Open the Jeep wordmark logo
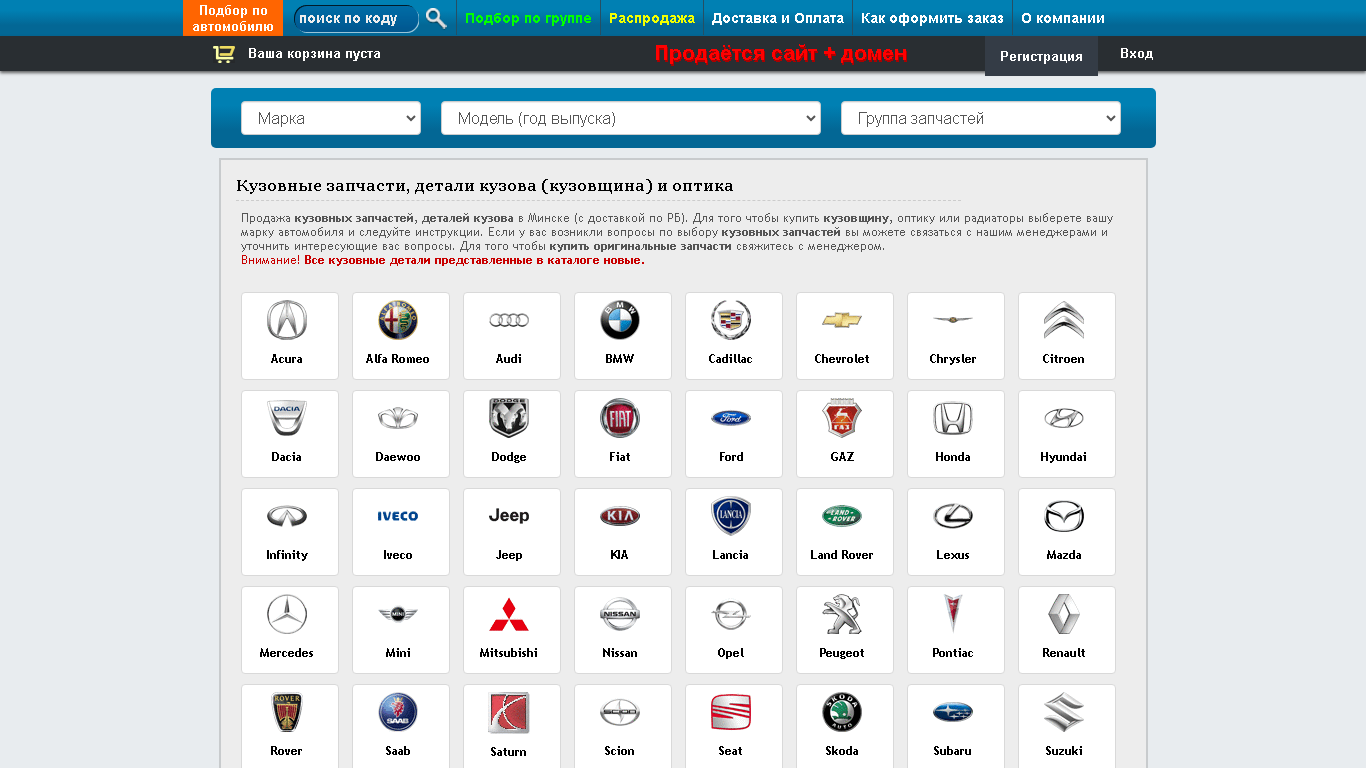This screenshot has width=1366, height=768. pyautogui.click(x=509, y=516)
